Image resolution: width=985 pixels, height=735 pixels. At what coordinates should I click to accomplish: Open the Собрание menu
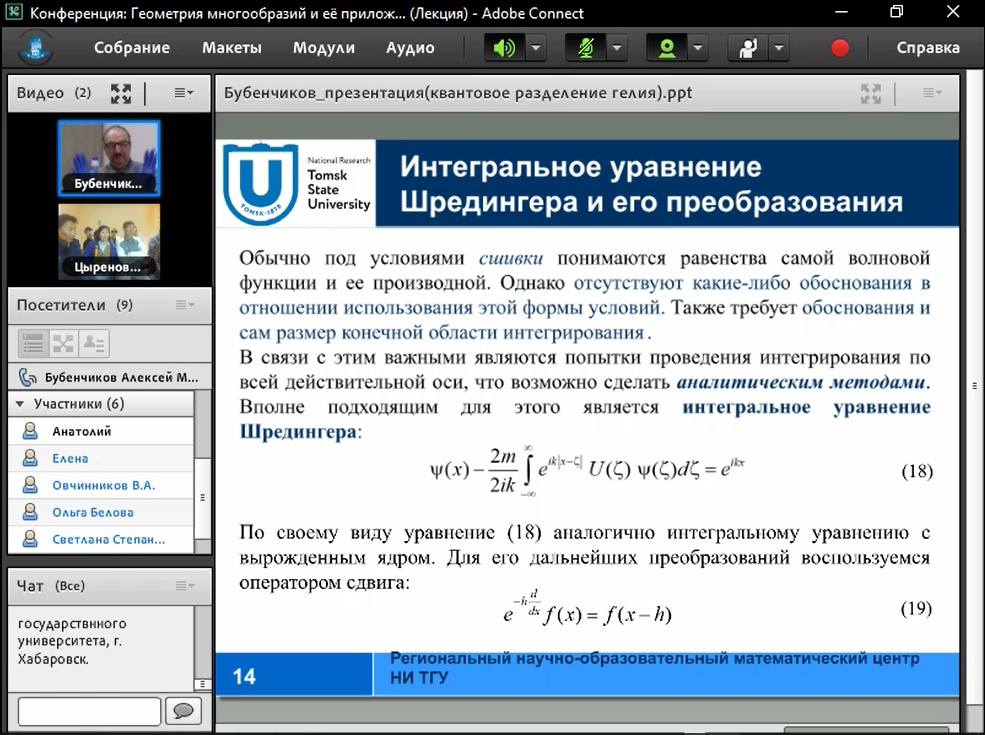(x=132, y=48)
